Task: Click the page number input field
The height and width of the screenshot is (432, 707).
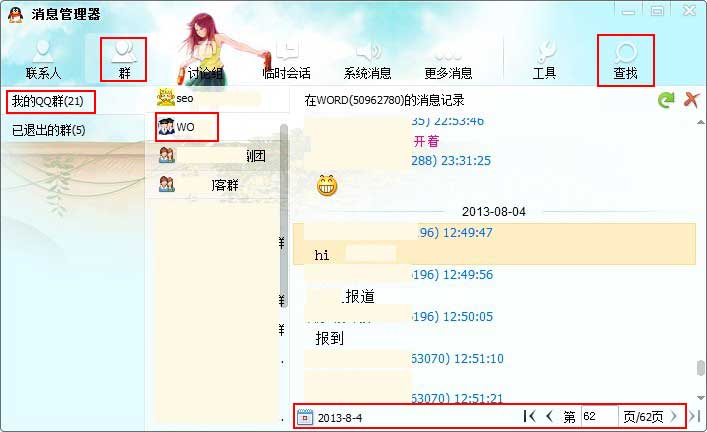Action: 599,416
